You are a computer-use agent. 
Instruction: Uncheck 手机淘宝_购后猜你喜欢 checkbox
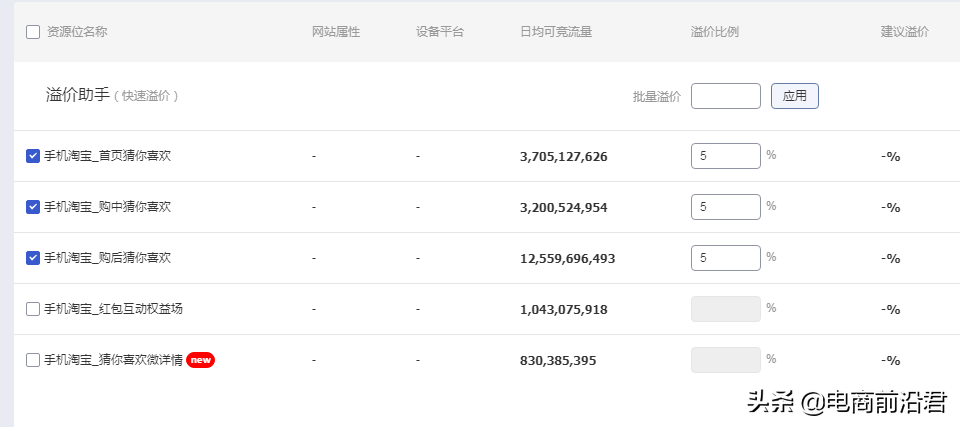point(33,258)
